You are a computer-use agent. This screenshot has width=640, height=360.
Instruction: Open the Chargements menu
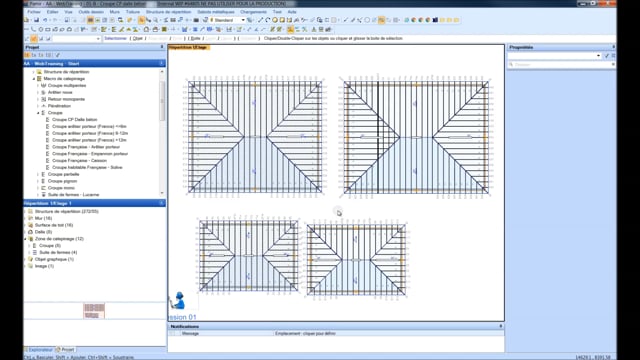tap(253, 12)
